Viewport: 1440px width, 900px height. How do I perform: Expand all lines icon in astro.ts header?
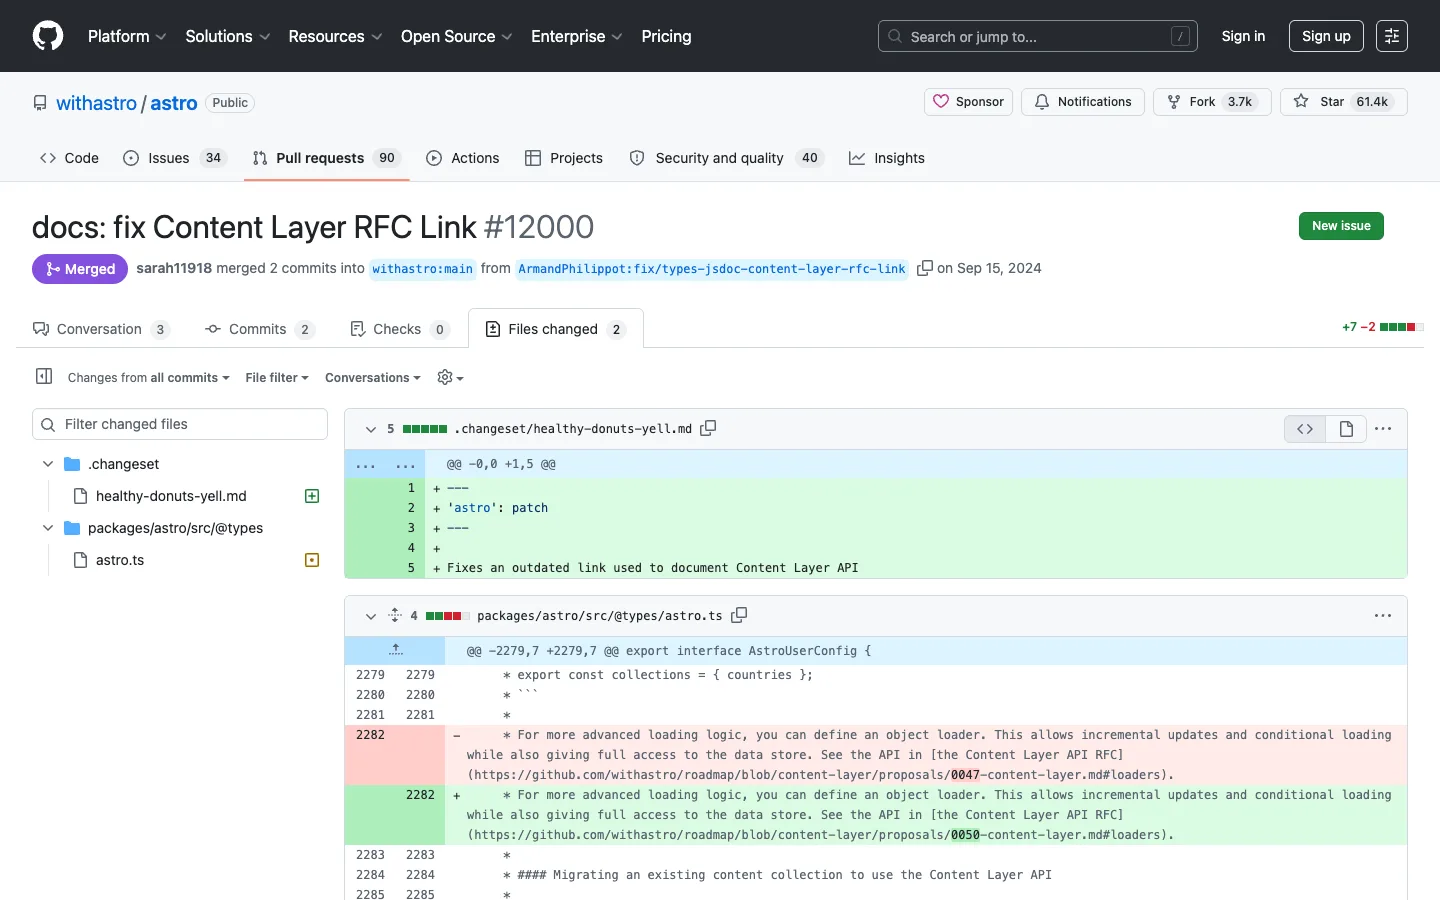(395, 615)
